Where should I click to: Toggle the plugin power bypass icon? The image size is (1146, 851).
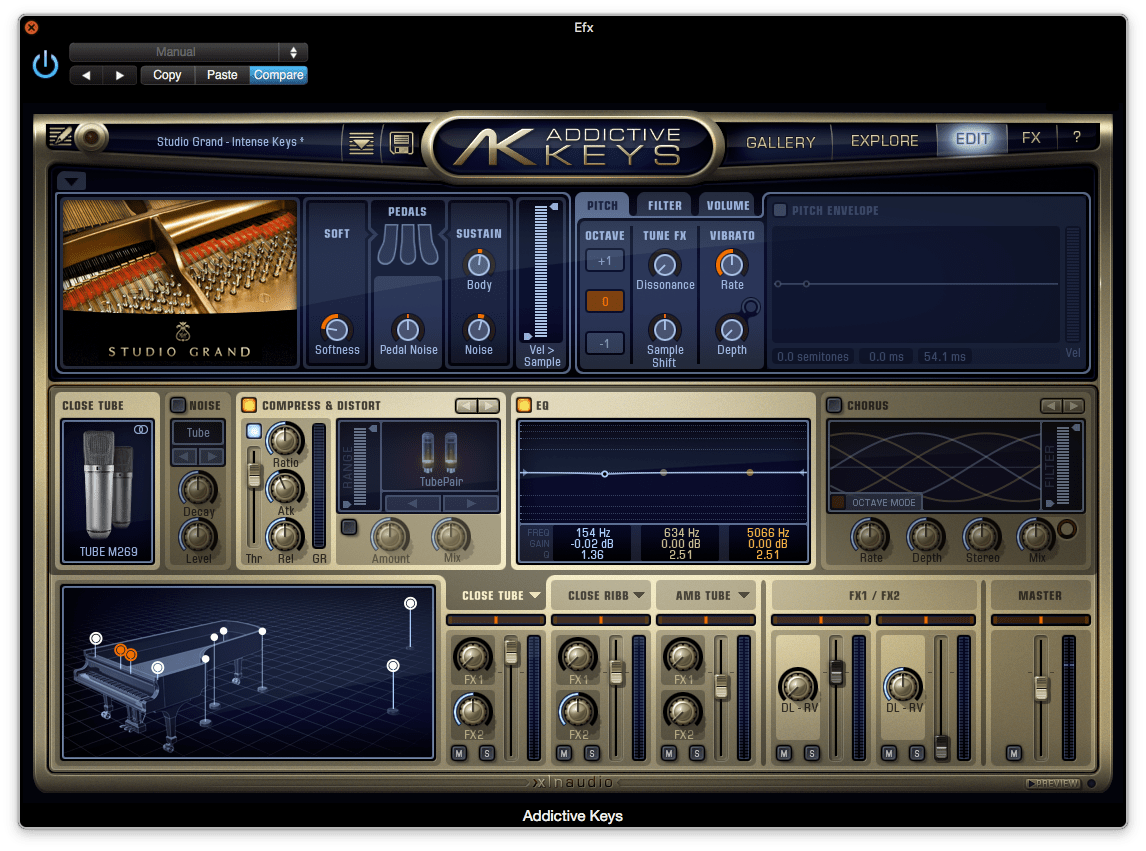(45, 64)
